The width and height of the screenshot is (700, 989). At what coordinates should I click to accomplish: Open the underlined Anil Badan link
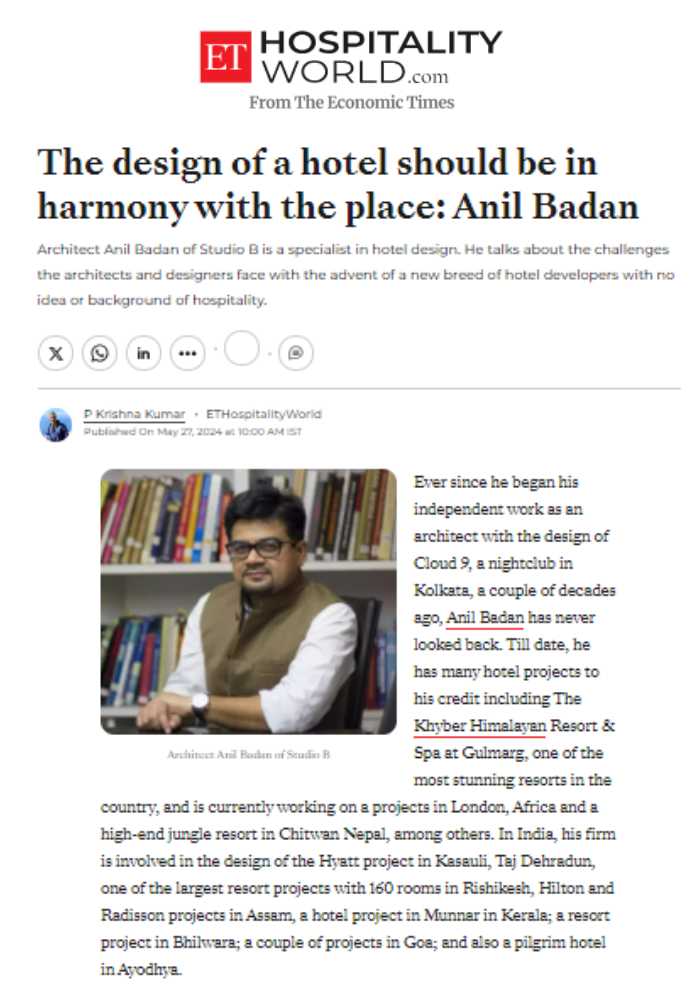point(485,617)
